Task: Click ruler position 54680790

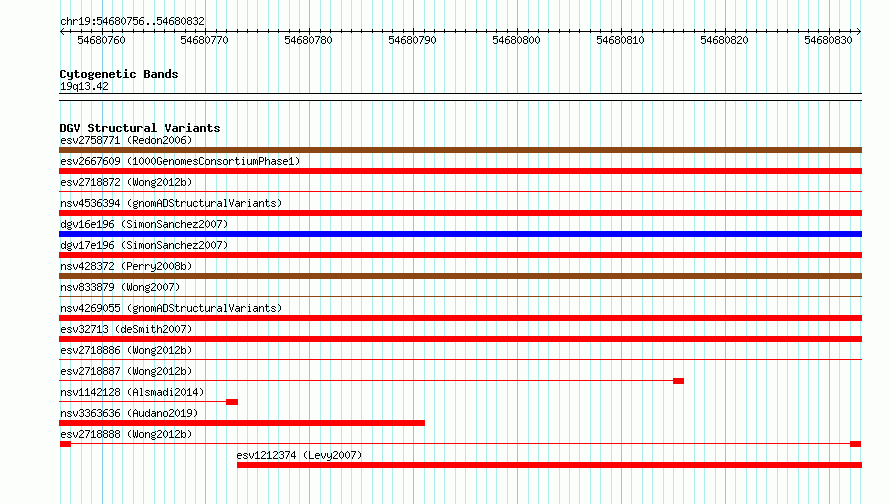Action: pos(412,40)
